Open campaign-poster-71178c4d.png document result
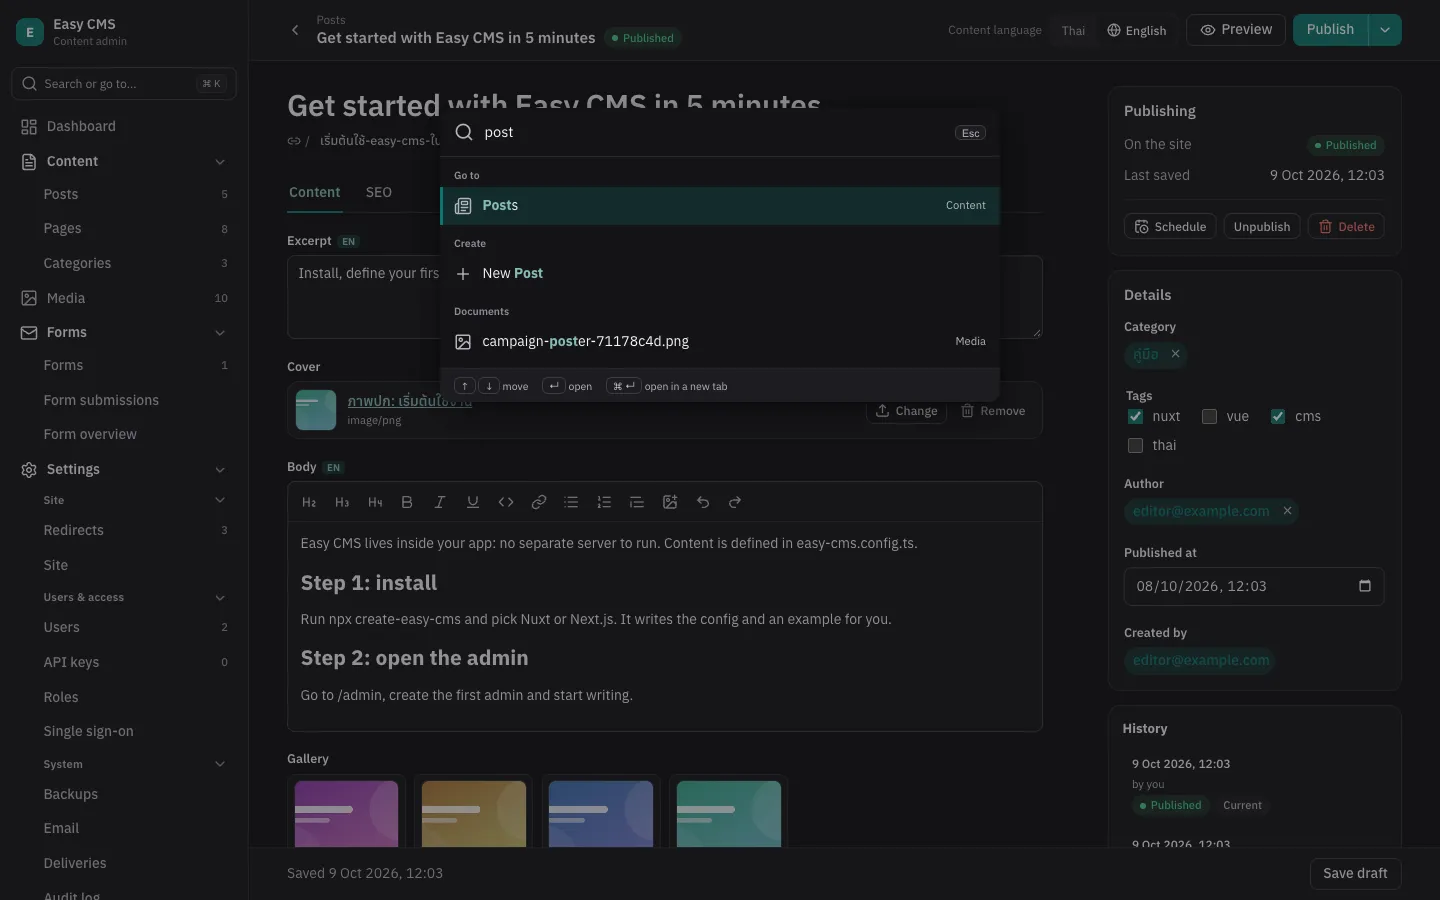The width and height of the screenshot is (1440, 900). pos(720,341)
